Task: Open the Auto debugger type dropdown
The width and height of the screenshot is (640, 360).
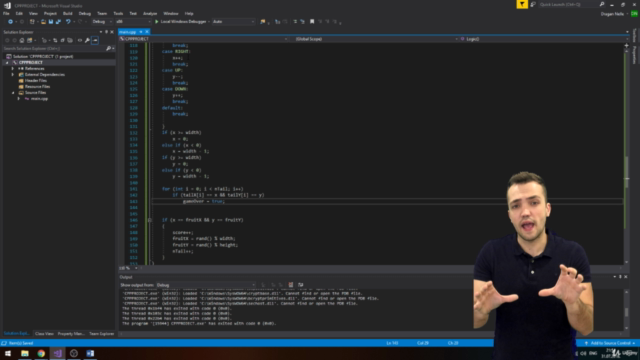Action: pos(233,22)
